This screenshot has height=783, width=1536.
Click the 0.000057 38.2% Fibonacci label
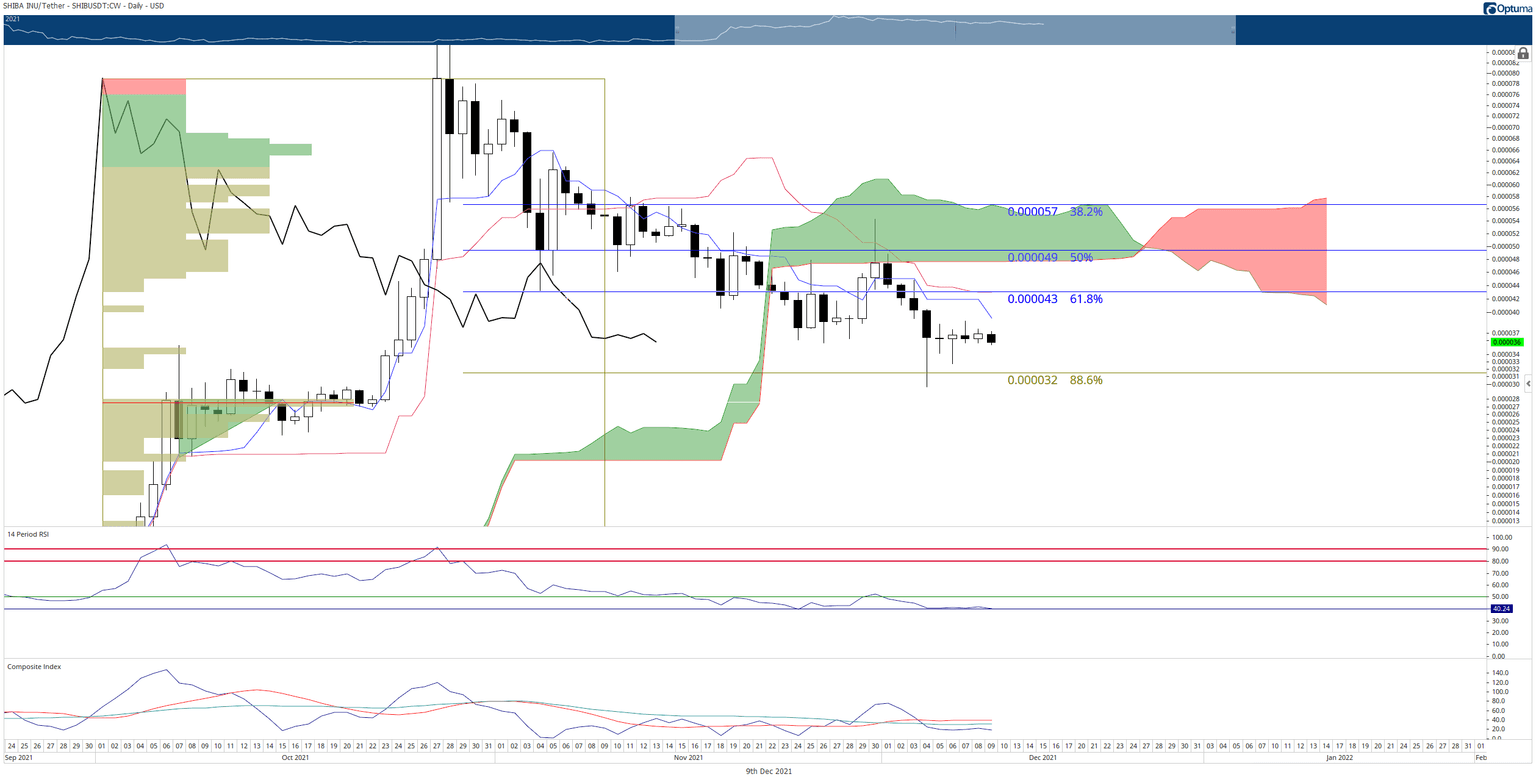coord(1055,212)
